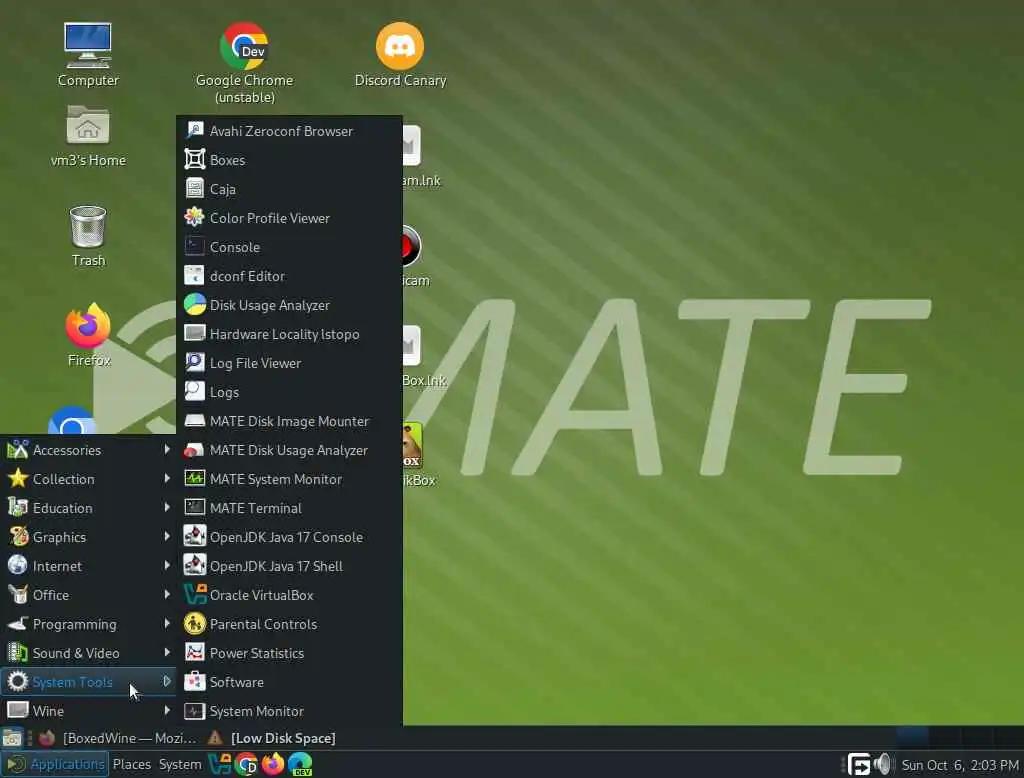Screen dimensions: 1024x778
Task: Open the Office category label
Action: 51,594
